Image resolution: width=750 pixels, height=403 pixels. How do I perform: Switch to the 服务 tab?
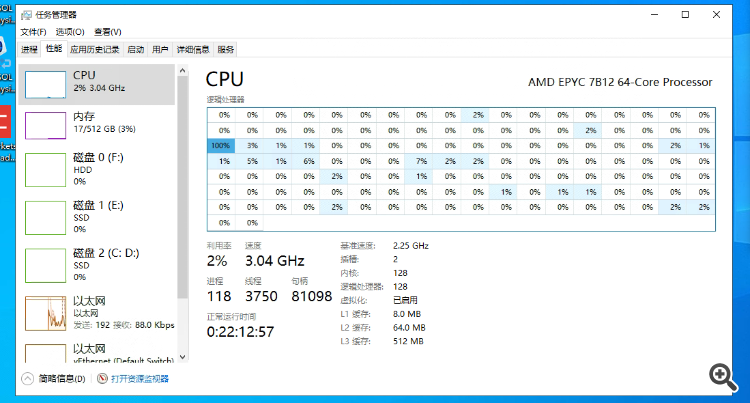[x=226, y=49]
